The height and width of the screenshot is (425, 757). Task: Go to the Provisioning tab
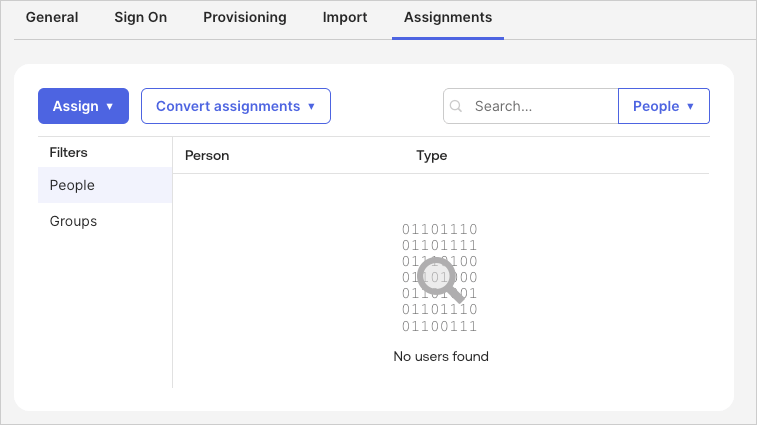[244, 18]
